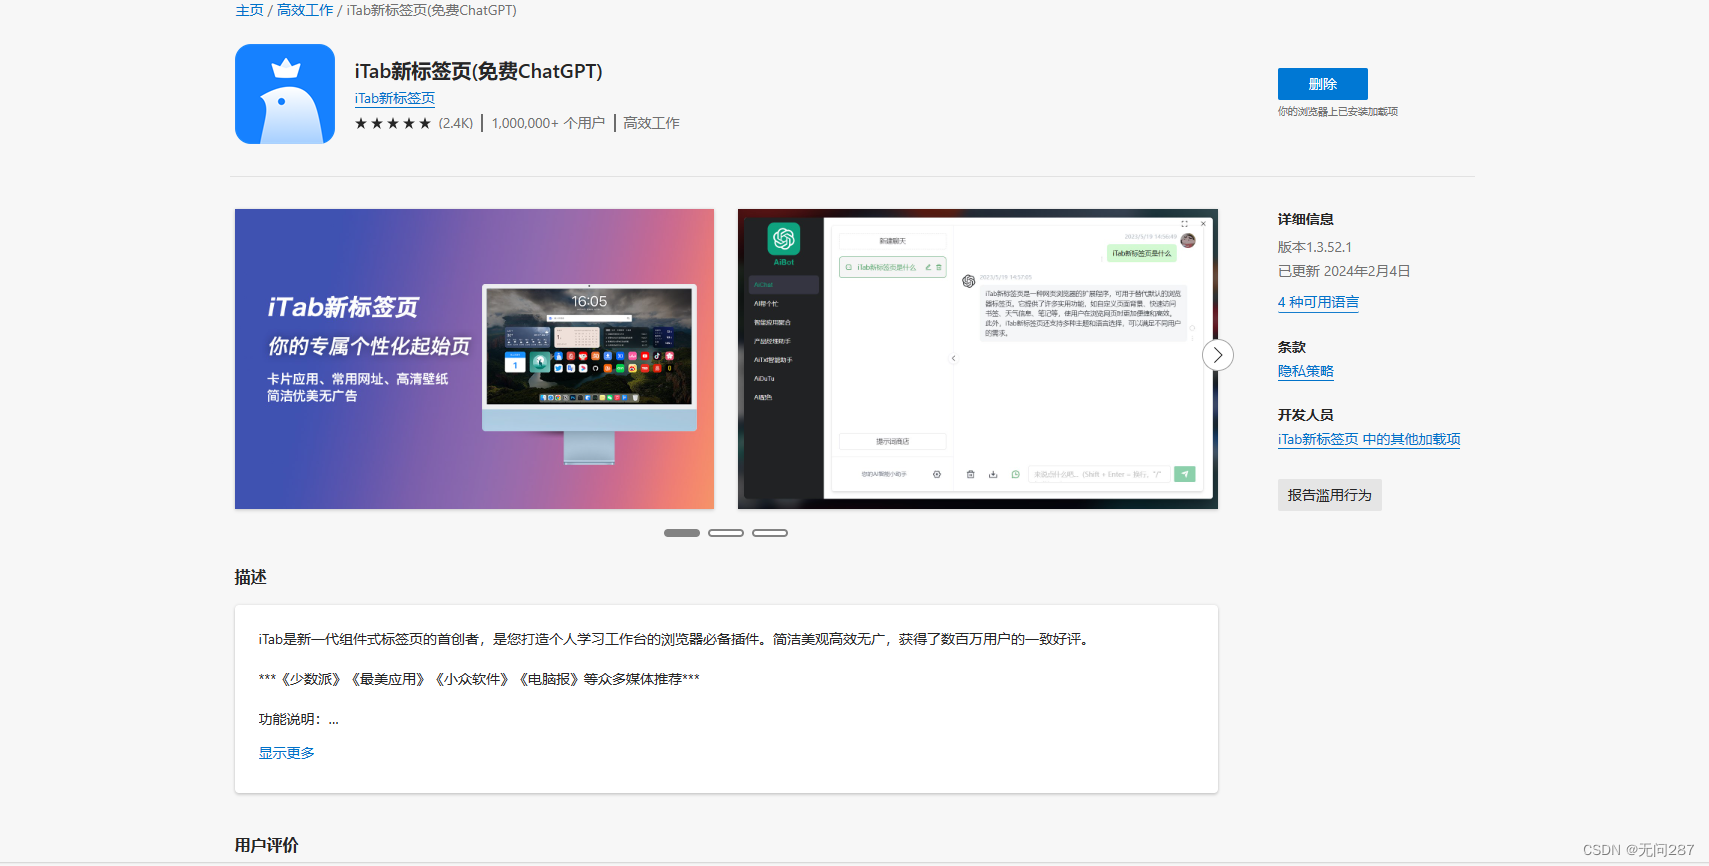Image resolution: width=1709 pixels, height=866 pixels.
Task: Click the (2.4K) rating count
Action: (x=456, y=123)
